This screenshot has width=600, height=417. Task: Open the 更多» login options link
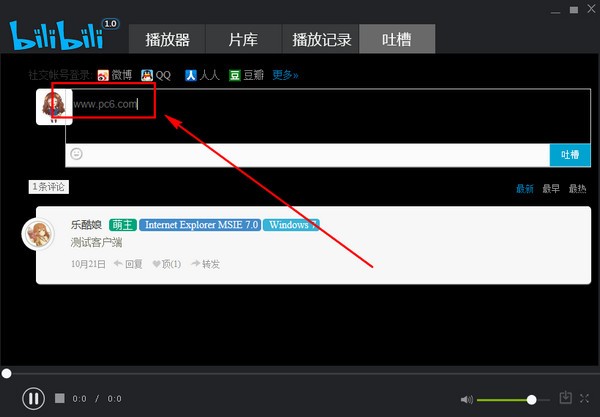pos(285,75)
